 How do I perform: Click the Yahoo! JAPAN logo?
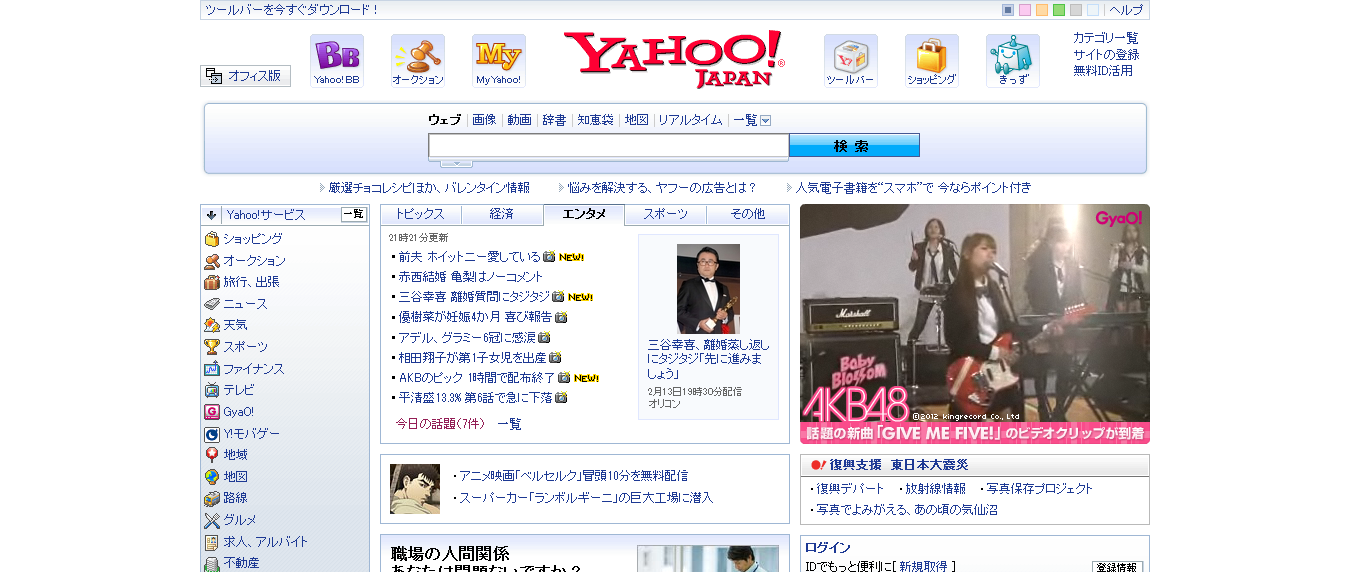point(674,59)
